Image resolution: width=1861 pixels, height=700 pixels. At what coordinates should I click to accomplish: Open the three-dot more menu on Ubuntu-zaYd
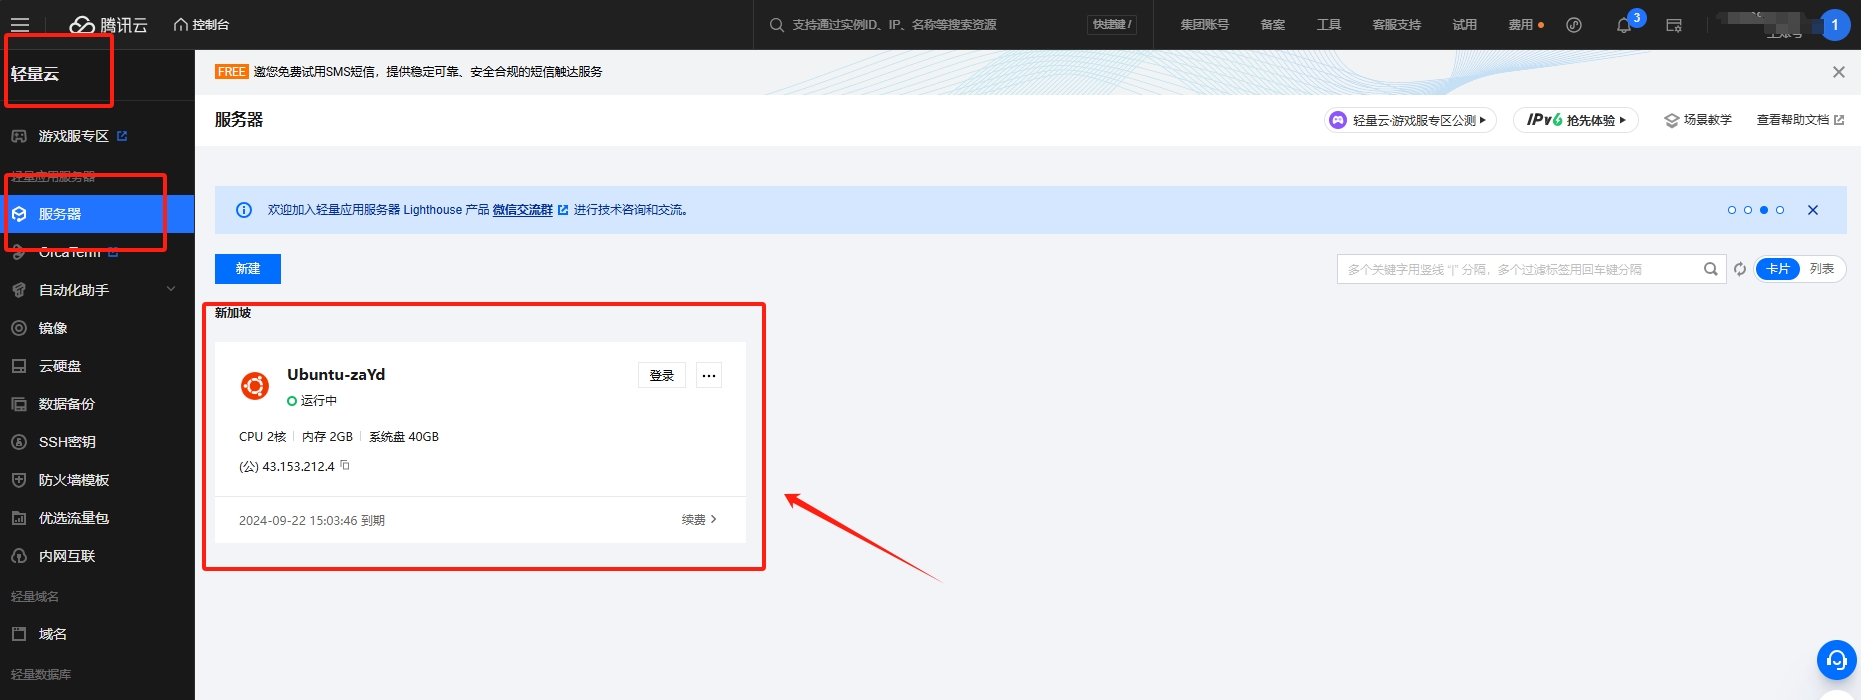(709, 376)
